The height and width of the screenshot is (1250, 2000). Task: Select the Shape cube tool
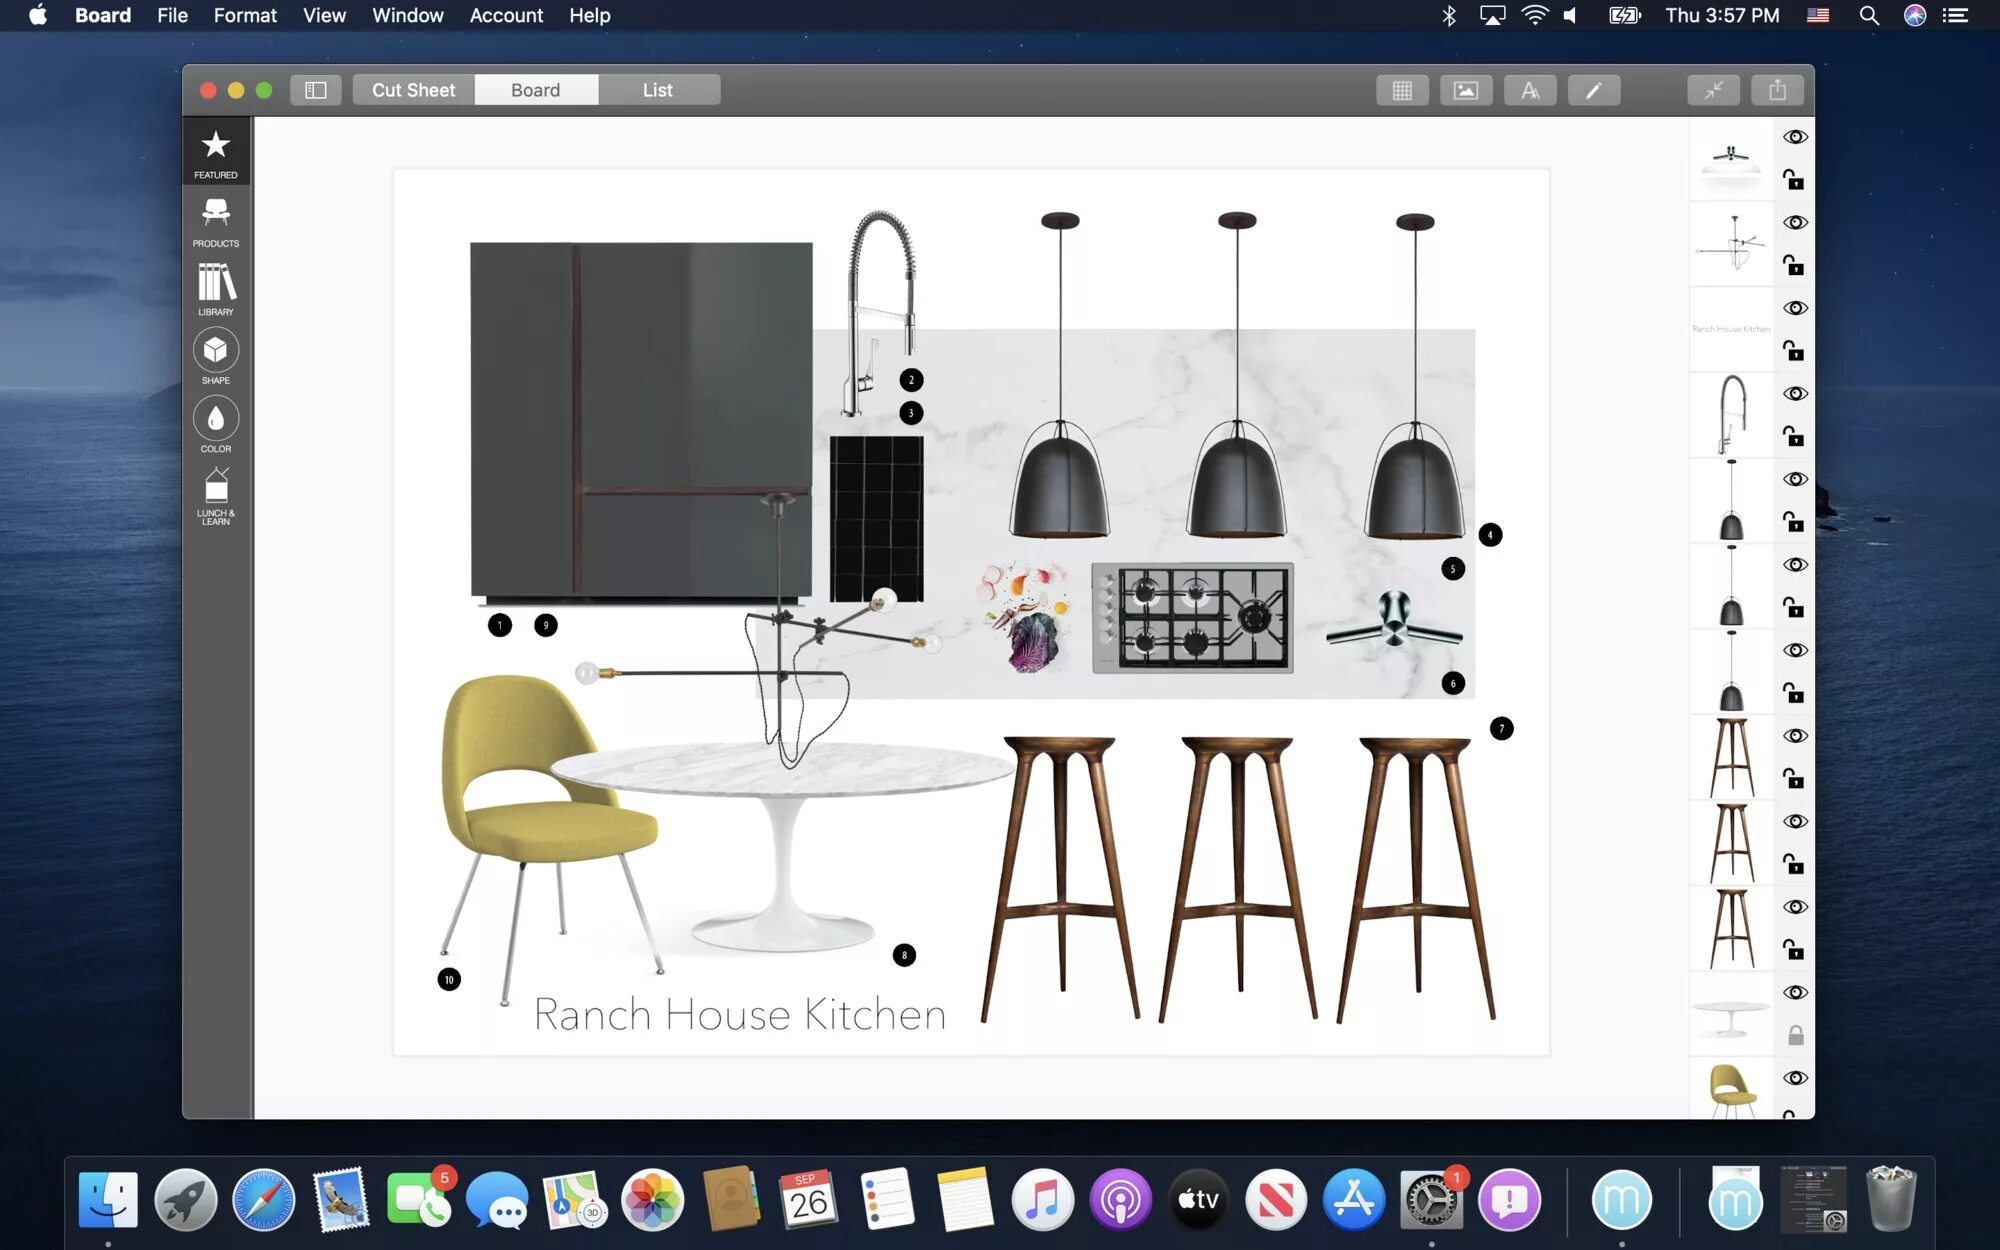pos(215,356)
